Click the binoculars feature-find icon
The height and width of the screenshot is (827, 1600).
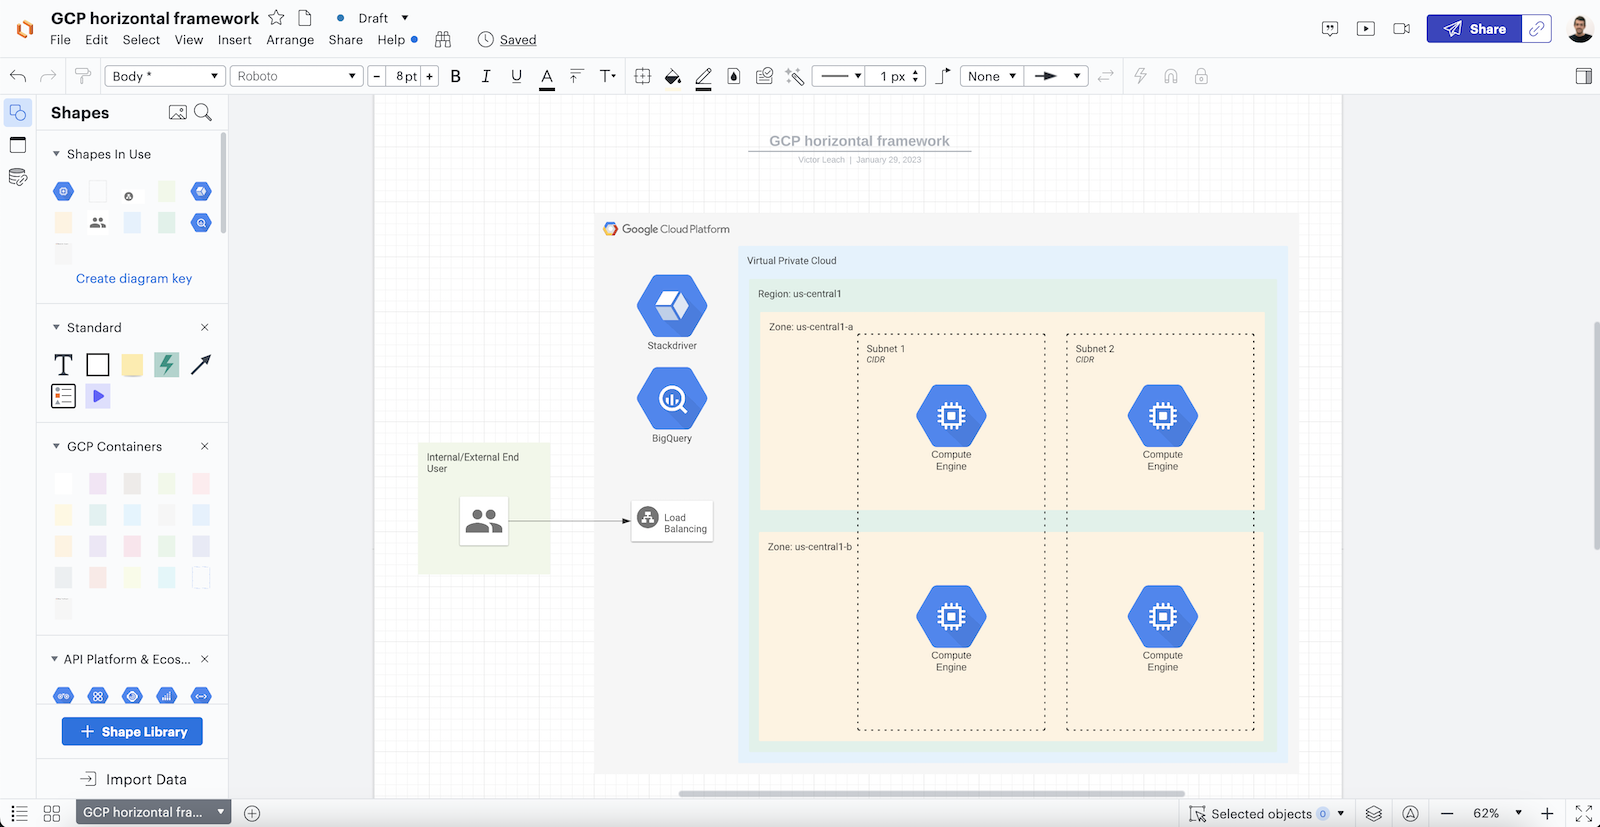pos(443,40)
